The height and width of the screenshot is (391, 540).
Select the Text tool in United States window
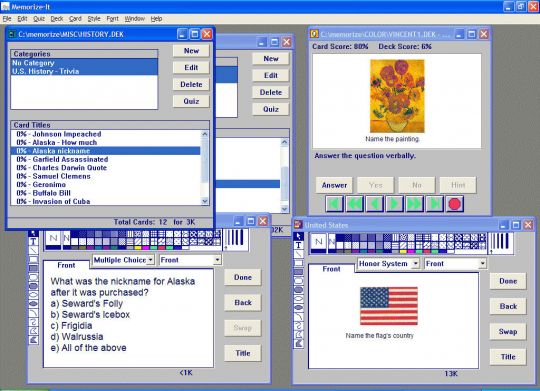click(x=299, y=245)
